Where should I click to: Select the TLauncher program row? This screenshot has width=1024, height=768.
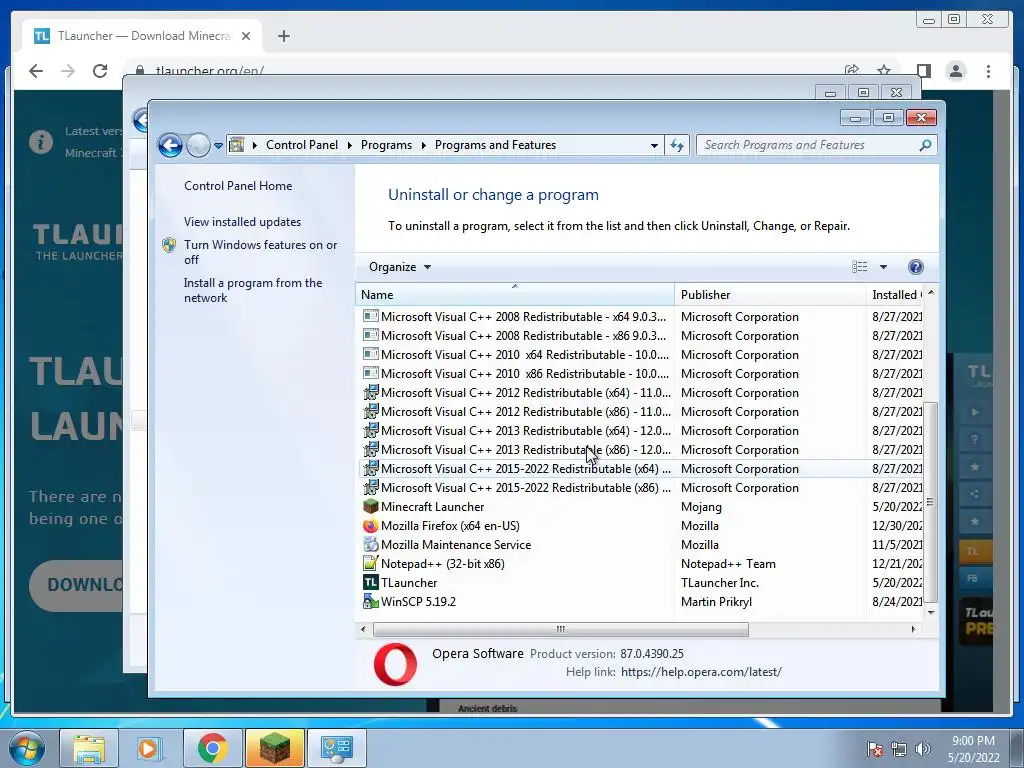coord(640,583)
